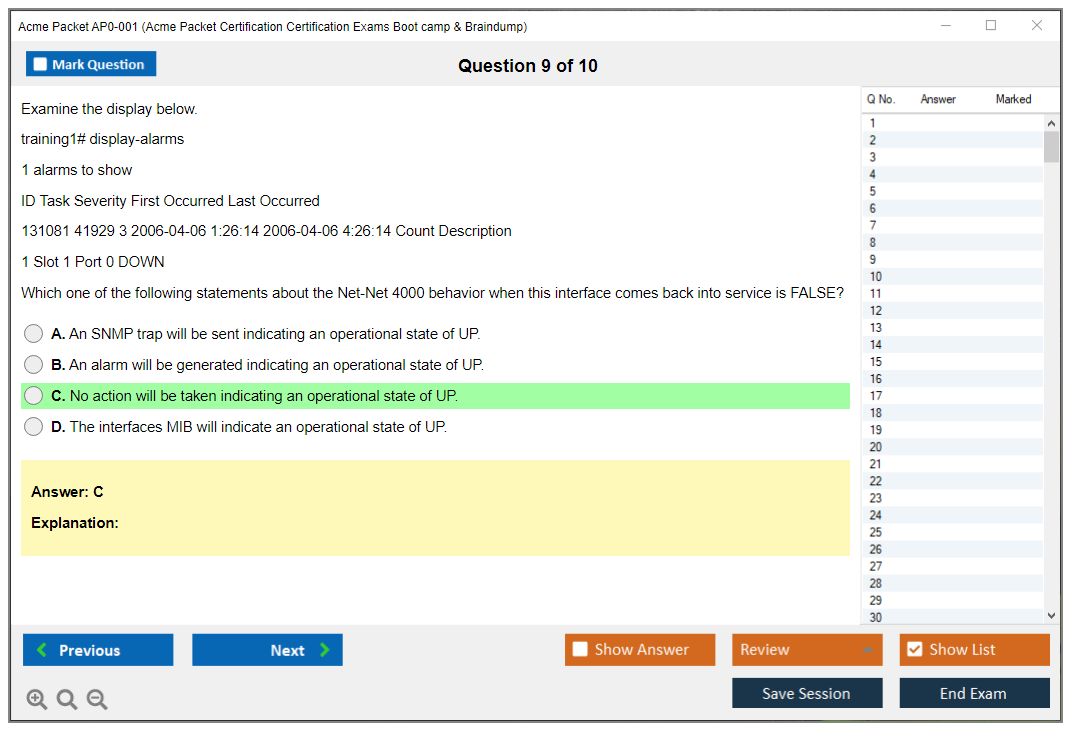The width and height of the screenshot is (1075, 735).
Task: Choose answer B about alarm generated
Action: click(x=34, y=365)
